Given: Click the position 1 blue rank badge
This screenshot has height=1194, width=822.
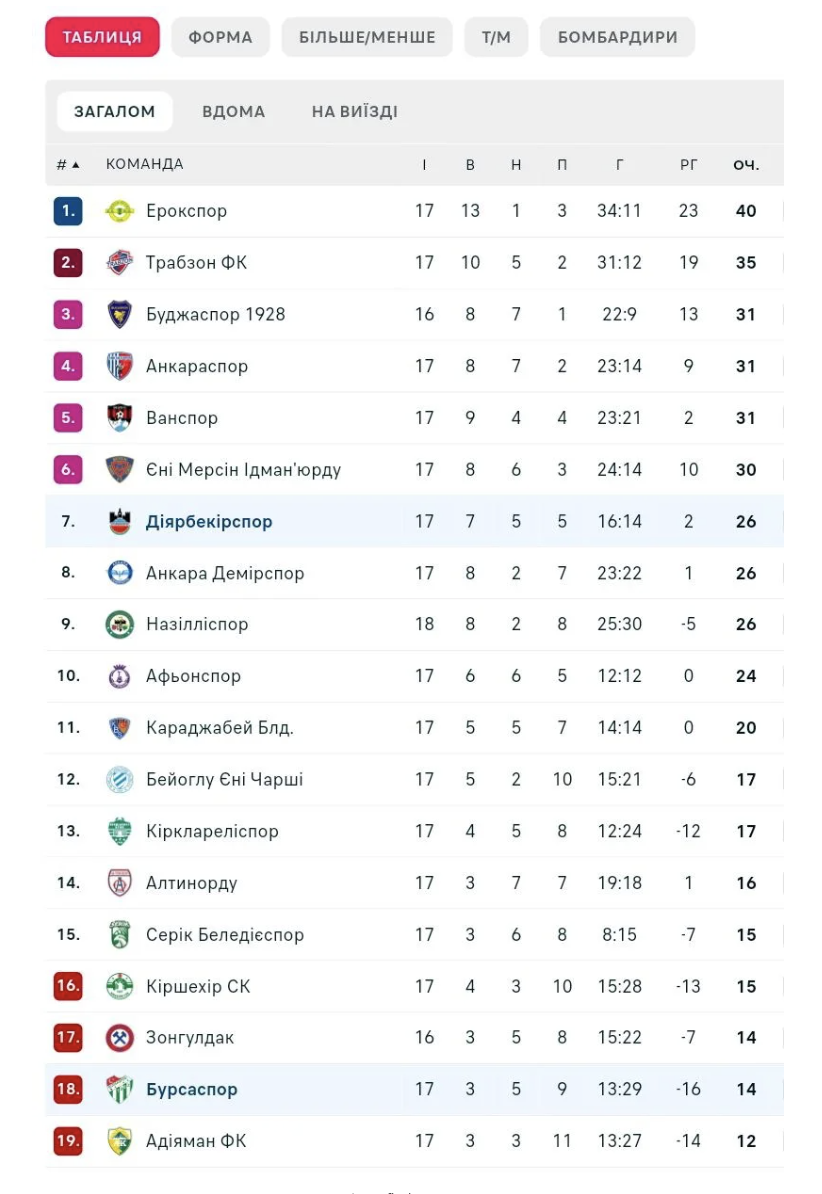Looking at the screenshot, I should click(x=68, y=211).
